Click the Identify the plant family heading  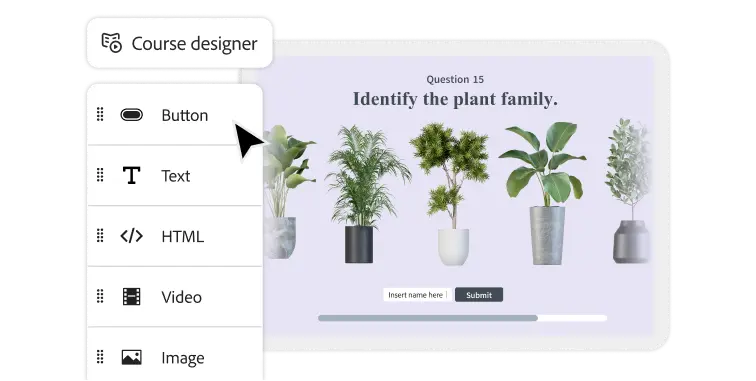[x=455, y=99]
